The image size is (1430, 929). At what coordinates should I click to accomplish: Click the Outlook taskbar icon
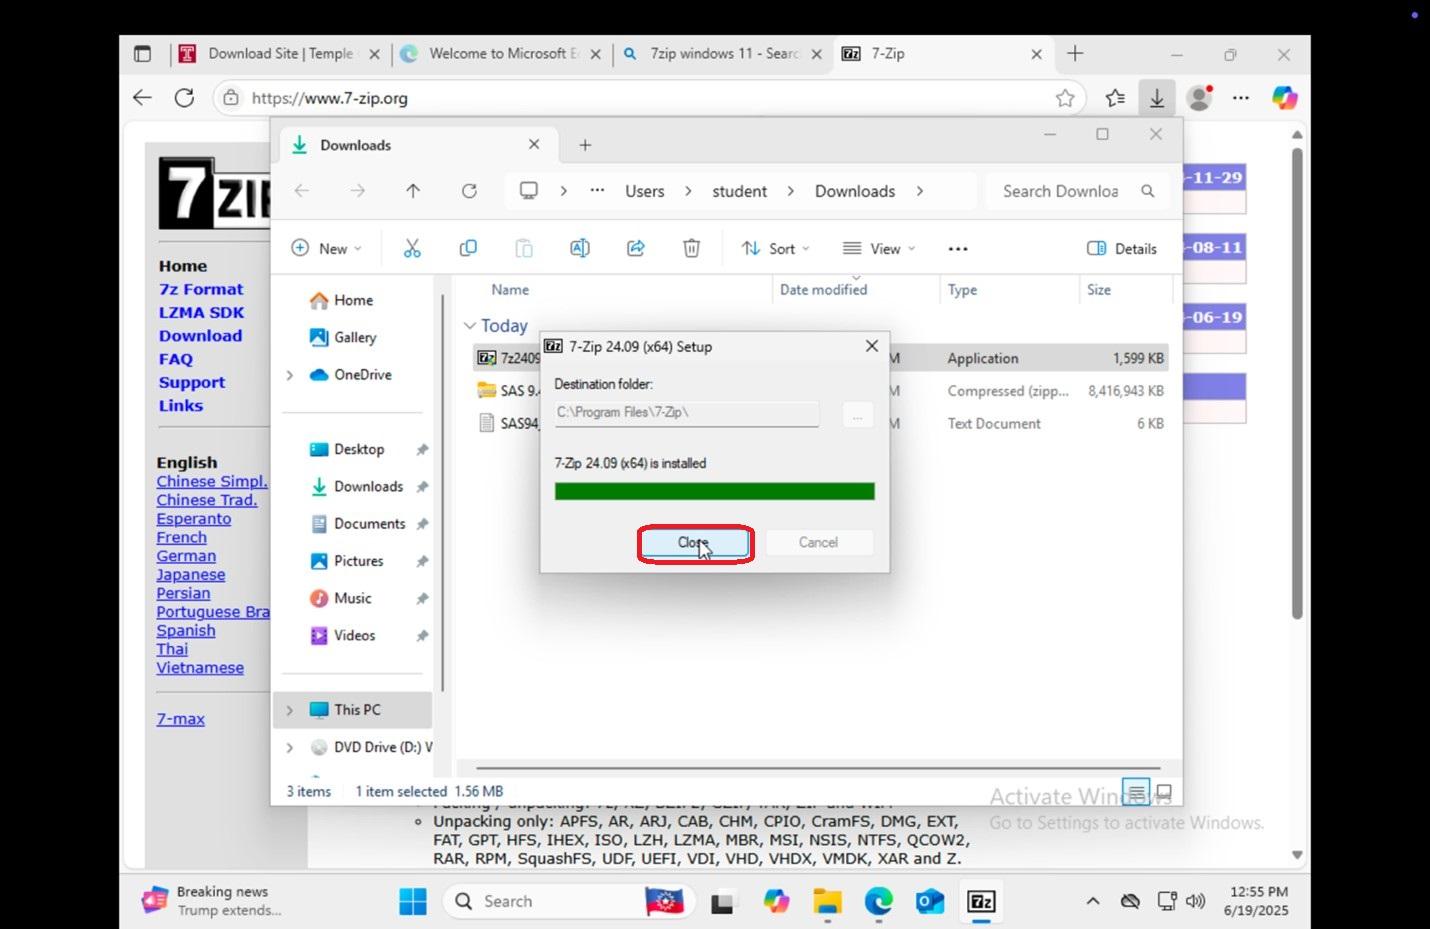click(930, 901)
